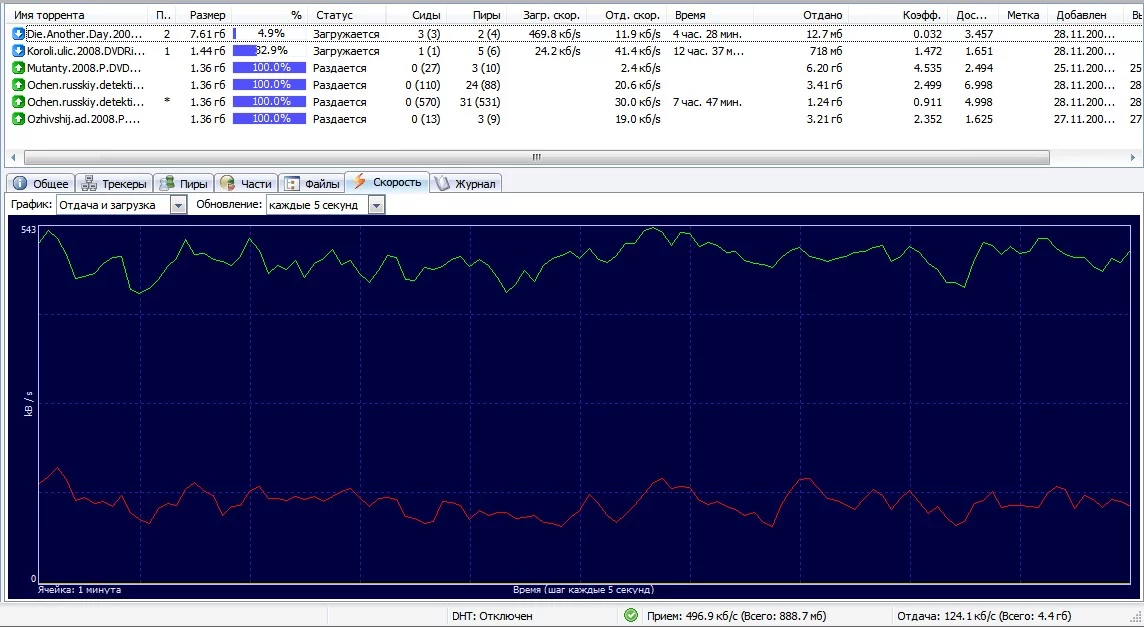1144x627 pixels.
Task: Click download icon of Koroli.ulic torrent
Action: click(x=18, y=51)
